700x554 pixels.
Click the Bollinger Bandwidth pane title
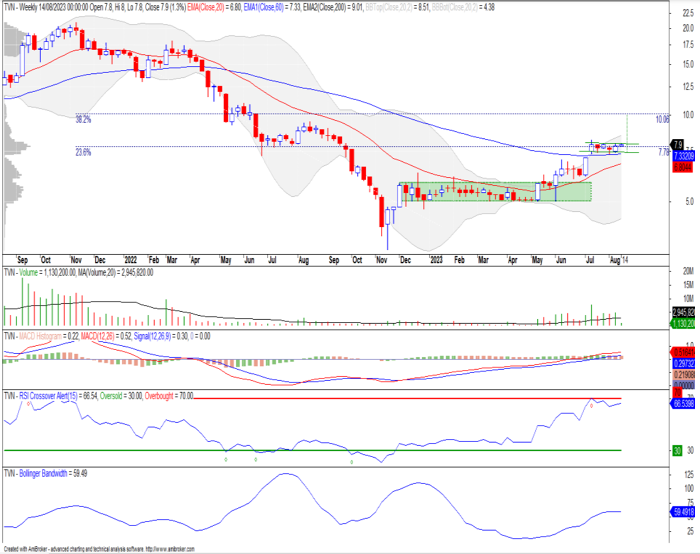(x=45, y=473)
